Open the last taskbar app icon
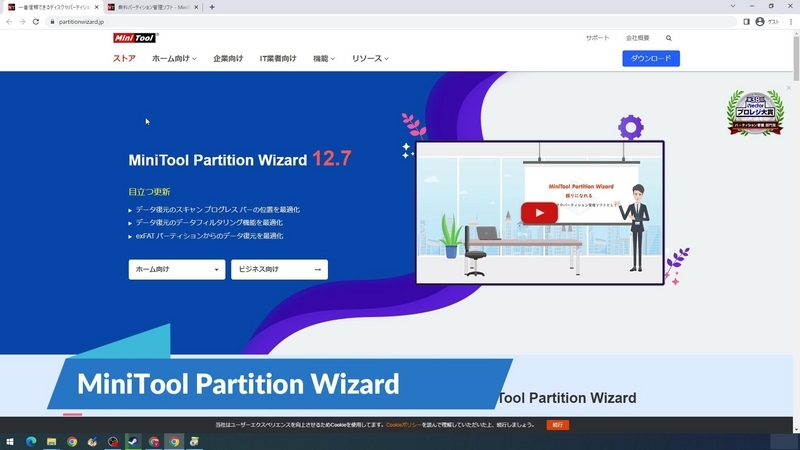The width and height of the screenshot is (800, 450). click(194, 442)
